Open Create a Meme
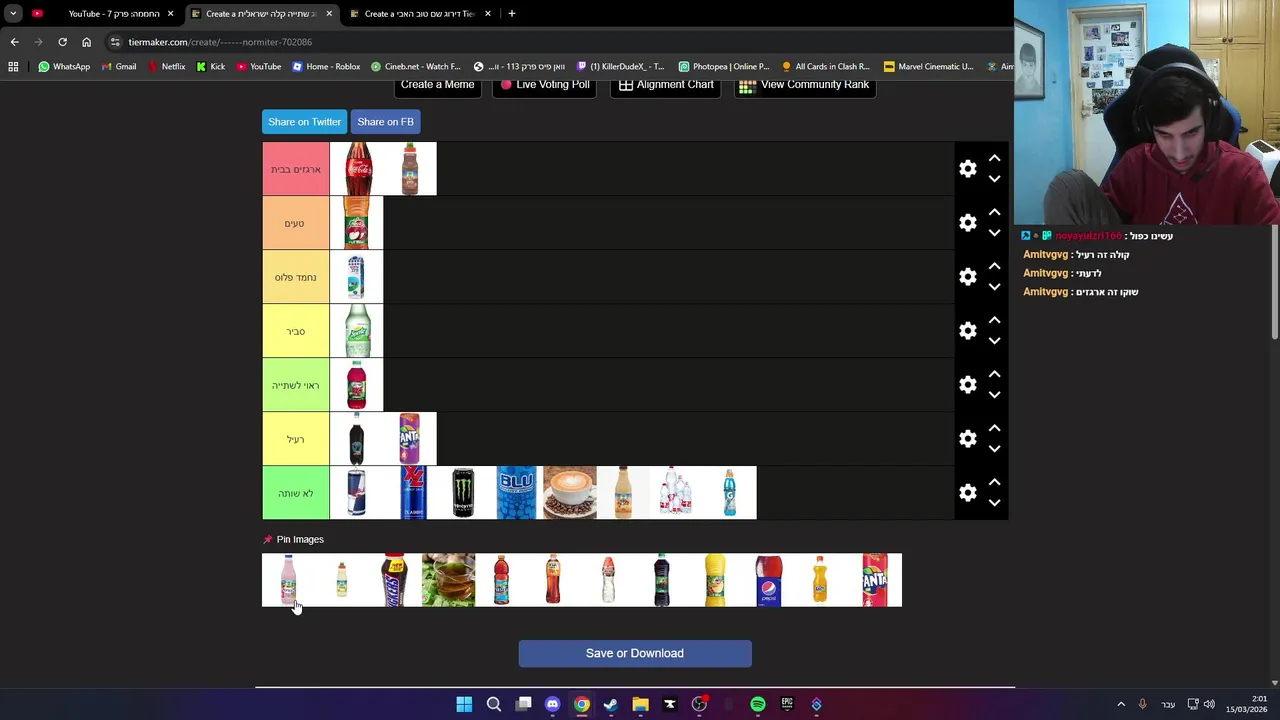Screen dimensions: 1280x720 tap(437, 85)
